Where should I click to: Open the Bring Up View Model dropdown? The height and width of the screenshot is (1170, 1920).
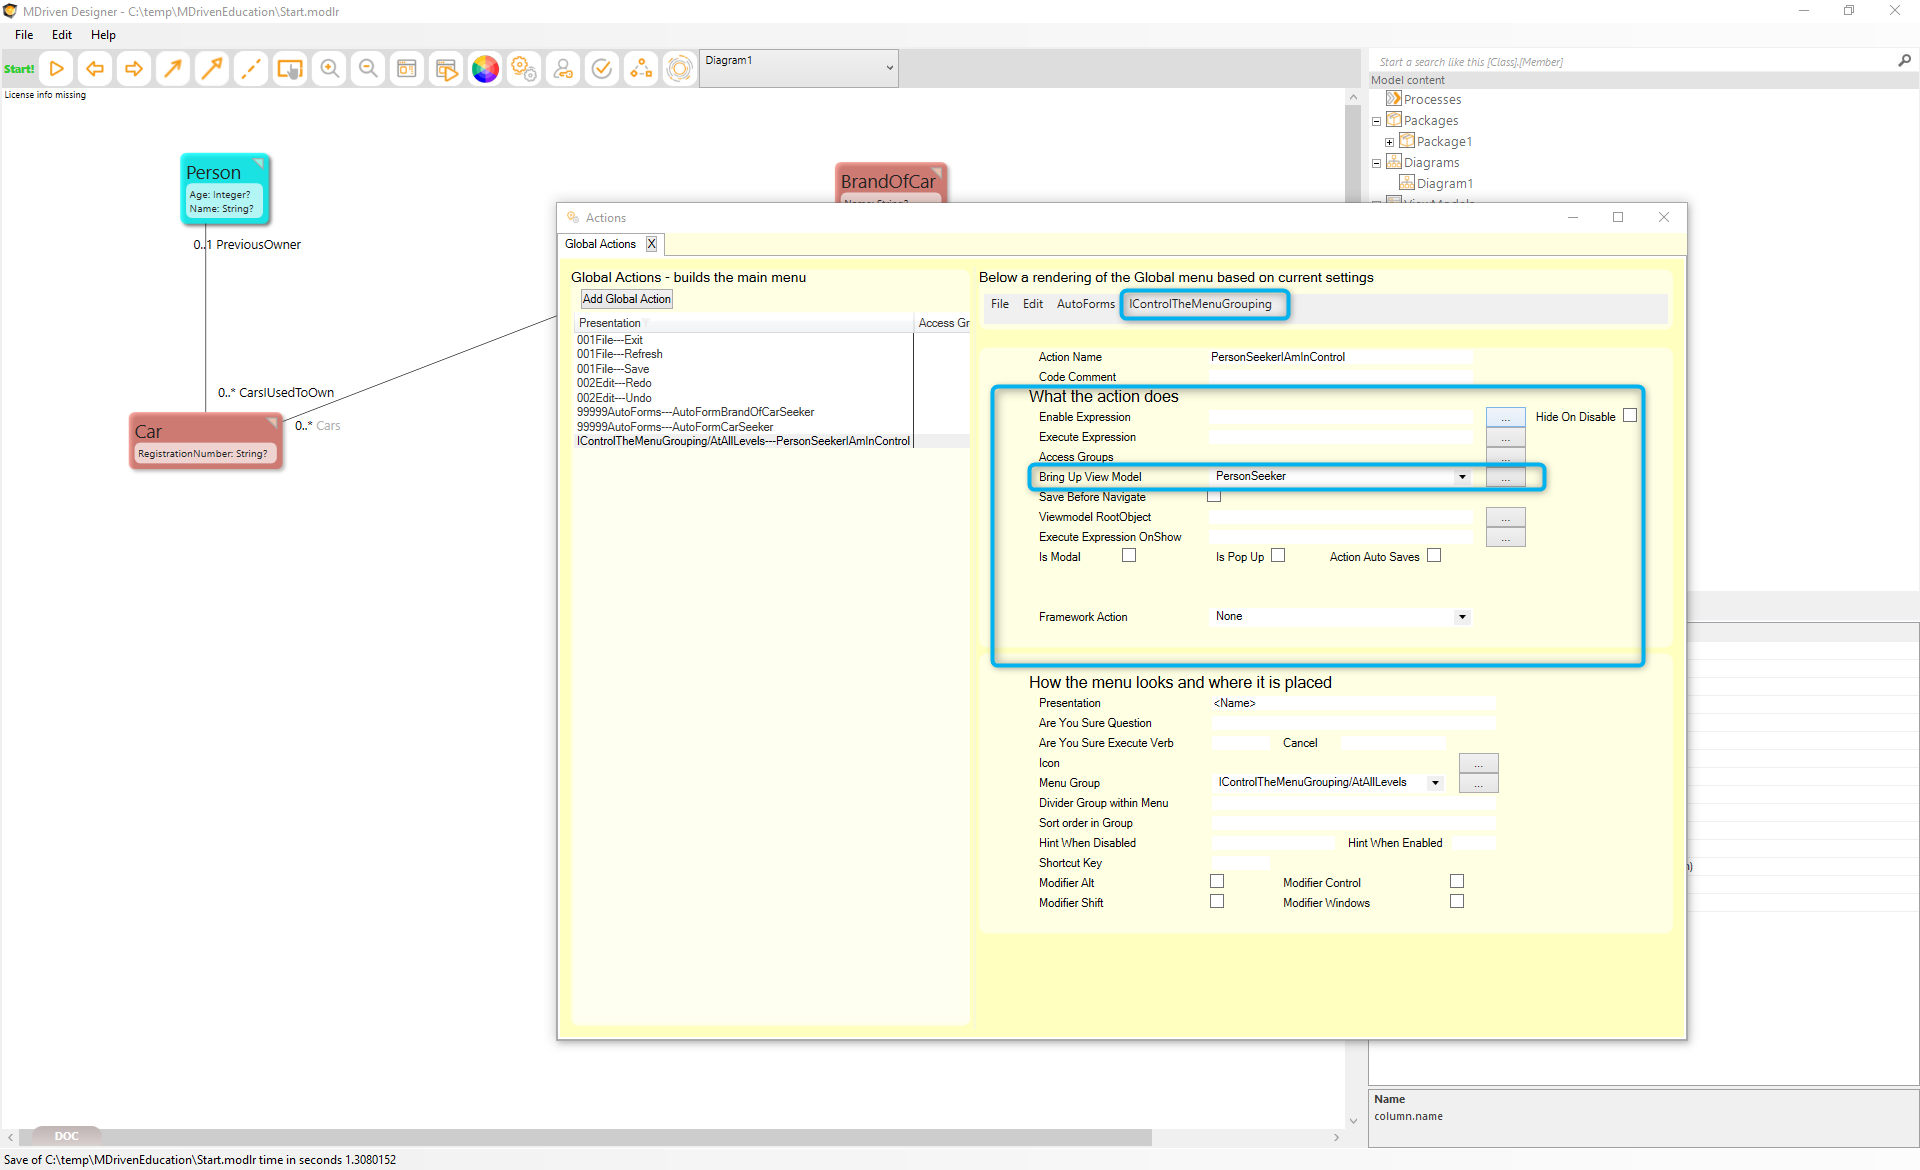pyautogui.click(x=1462, y=477)
